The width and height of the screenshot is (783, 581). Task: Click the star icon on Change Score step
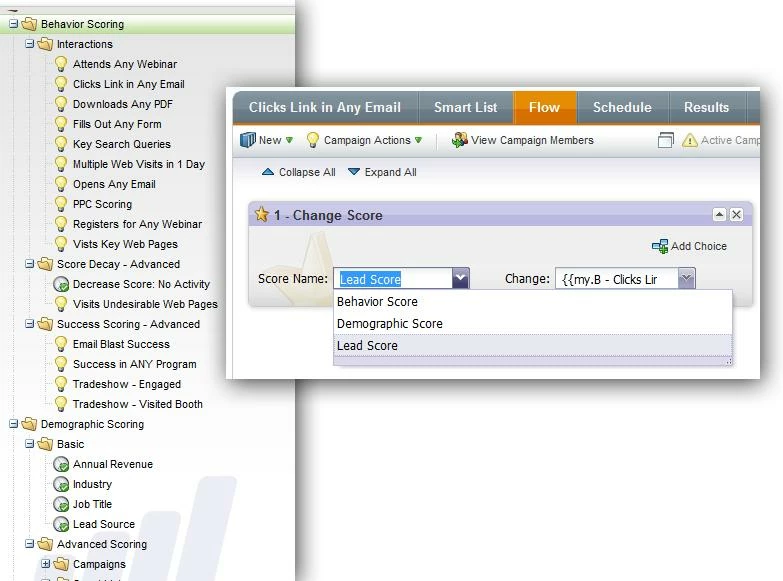tap(262, 214)
